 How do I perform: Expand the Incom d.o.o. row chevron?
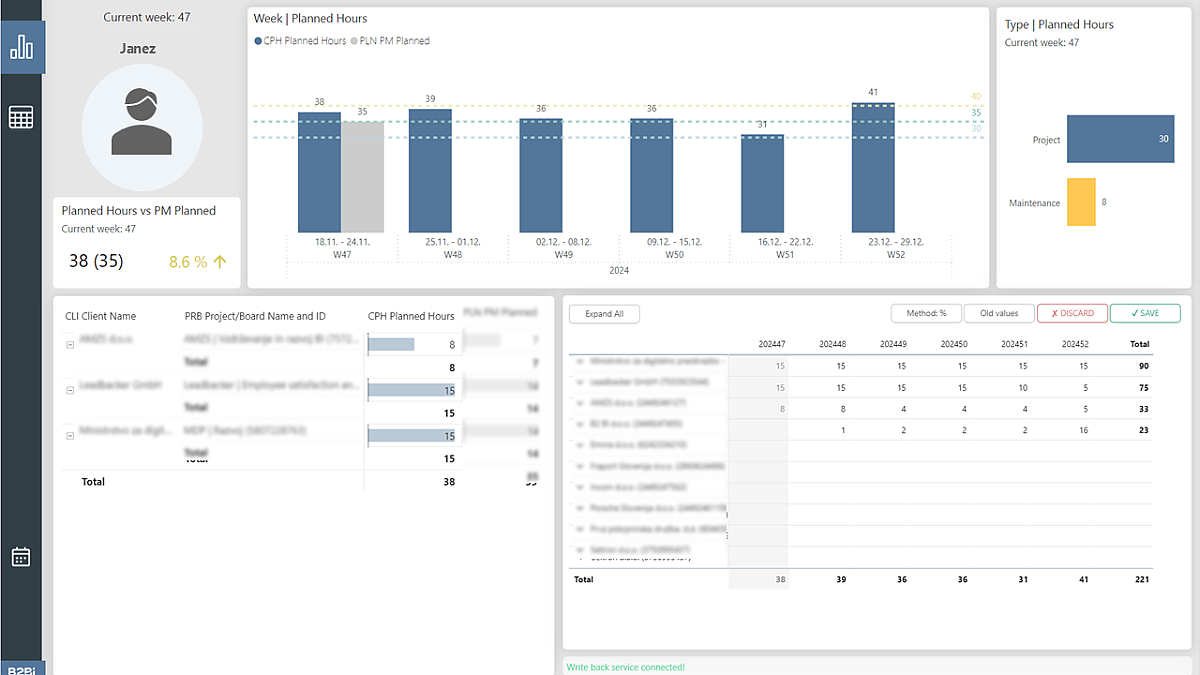tap(581, 489)
